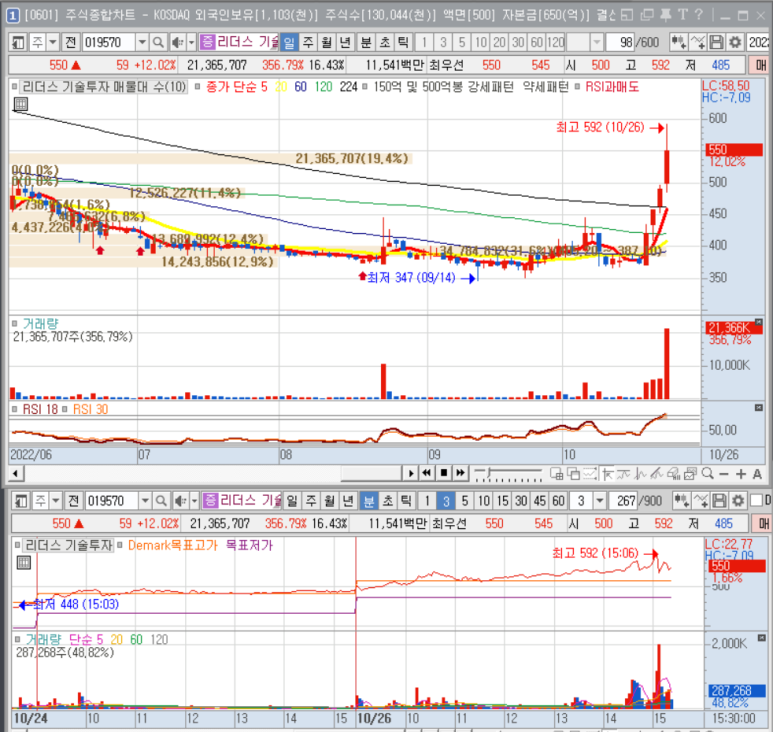Stop chart replay
Image resolution: width=773 pixels, height=732 pixels.
tap(444, 474)
